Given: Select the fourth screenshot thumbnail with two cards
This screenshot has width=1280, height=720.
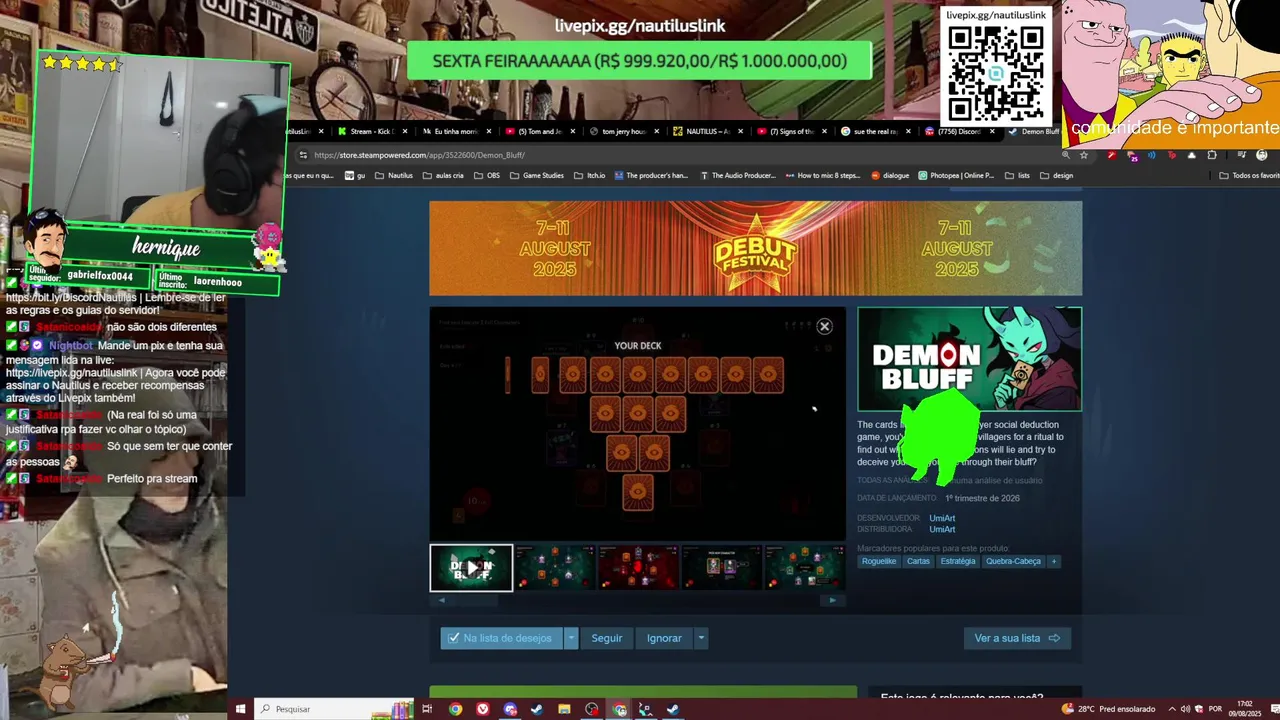Looking at the screenshot, I should tap(721, 568).
